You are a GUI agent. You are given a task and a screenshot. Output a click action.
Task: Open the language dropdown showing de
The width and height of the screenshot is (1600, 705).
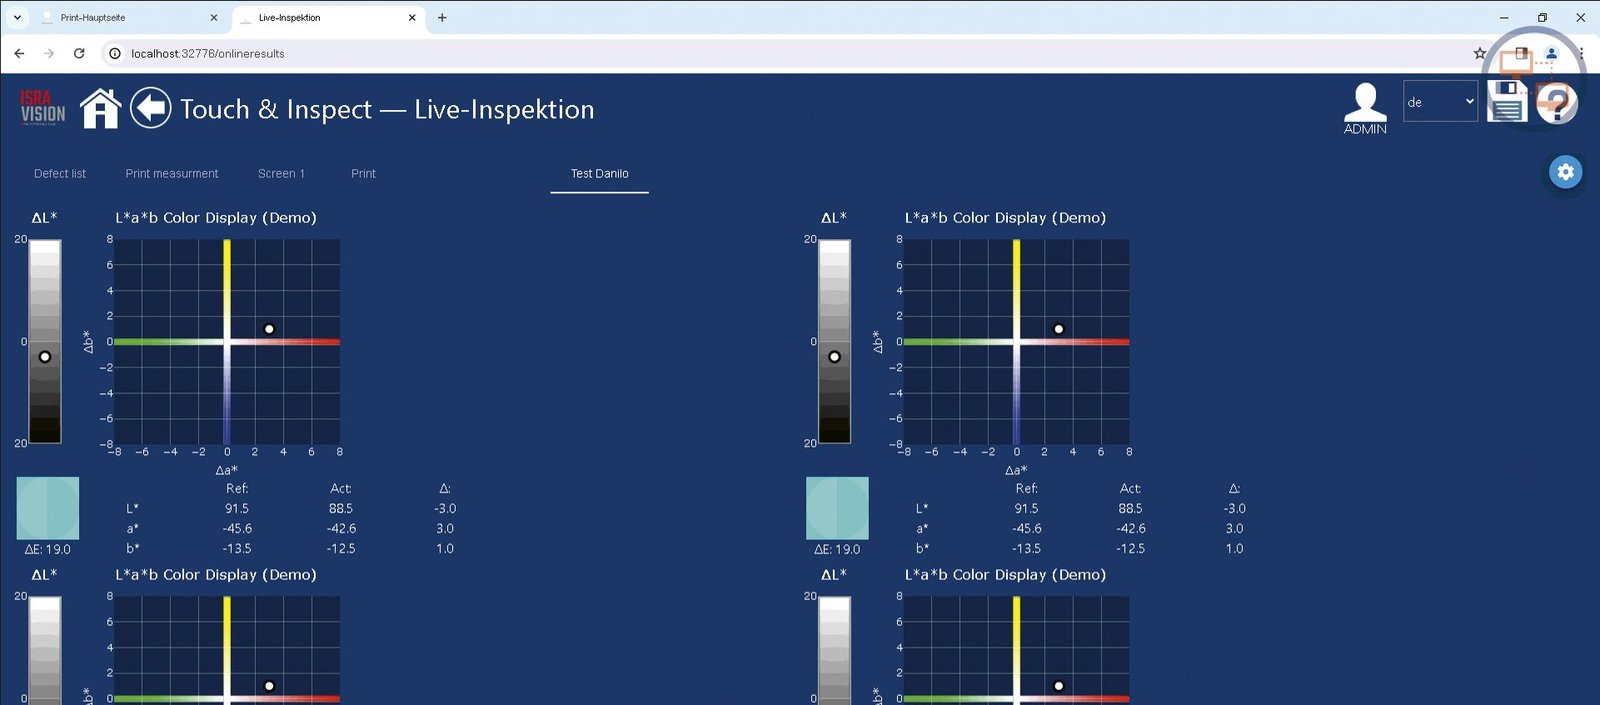coord(1440,101)
